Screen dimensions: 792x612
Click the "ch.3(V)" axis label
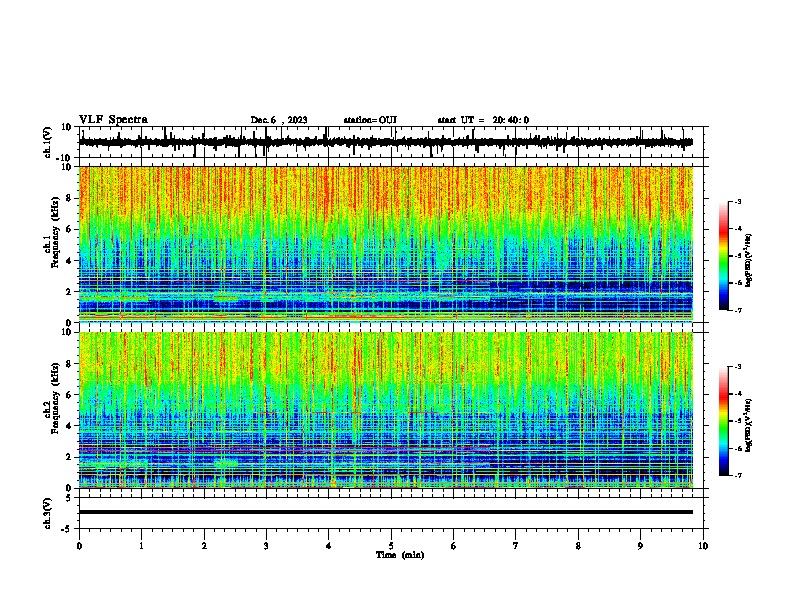[47, 513]
